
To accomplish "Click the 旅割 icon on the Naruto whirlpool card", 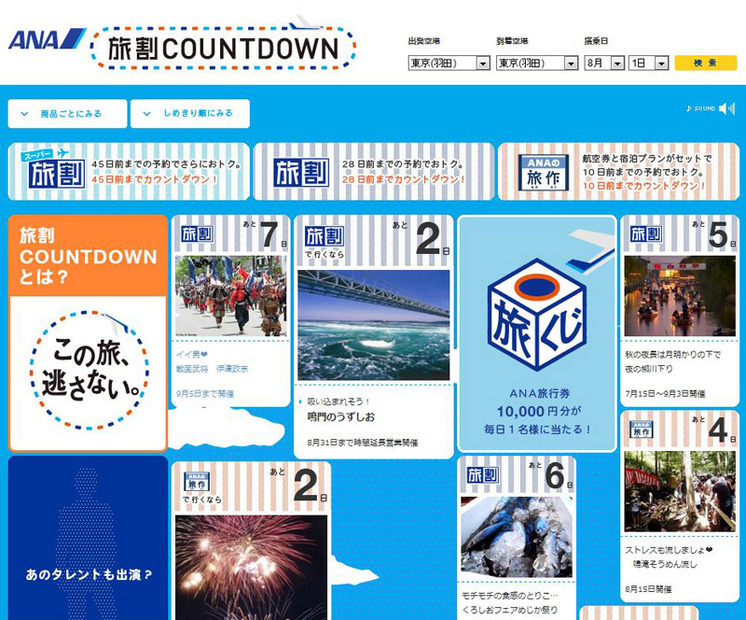I will (324, 236).
